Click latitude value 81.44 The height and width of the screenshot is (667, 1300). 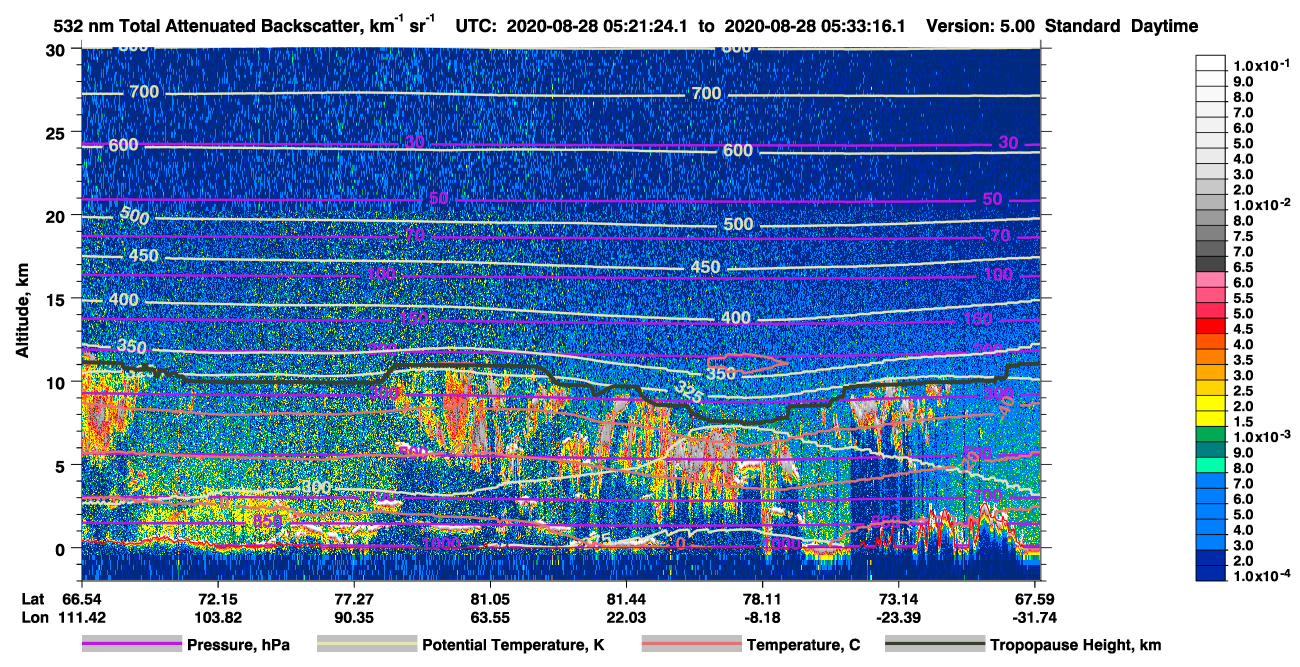click(625, 599)
